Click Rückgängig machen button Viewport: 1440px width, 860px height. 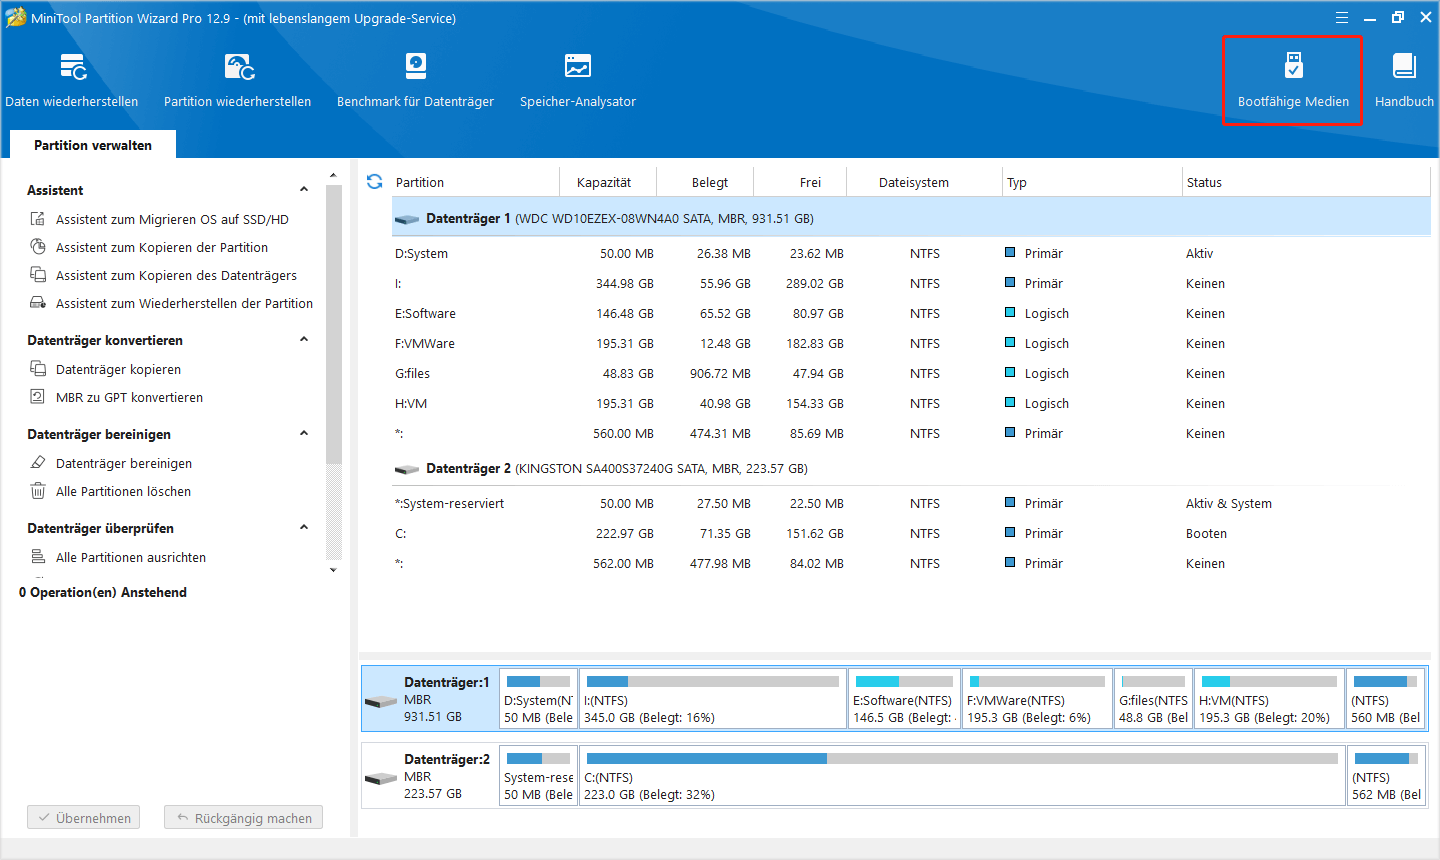pyautogui.click(x=244, y=818)
